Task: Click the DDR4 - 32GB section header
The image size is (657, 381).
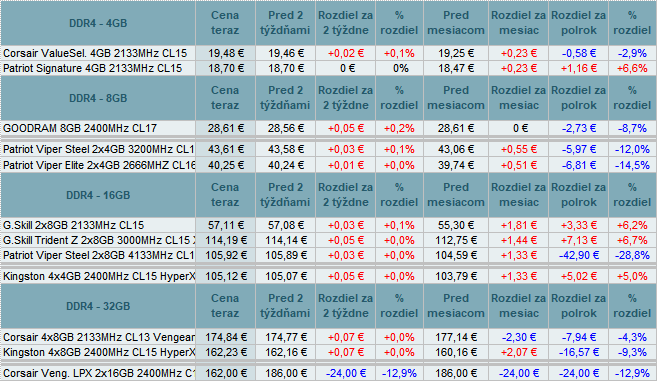Action: 98,306
